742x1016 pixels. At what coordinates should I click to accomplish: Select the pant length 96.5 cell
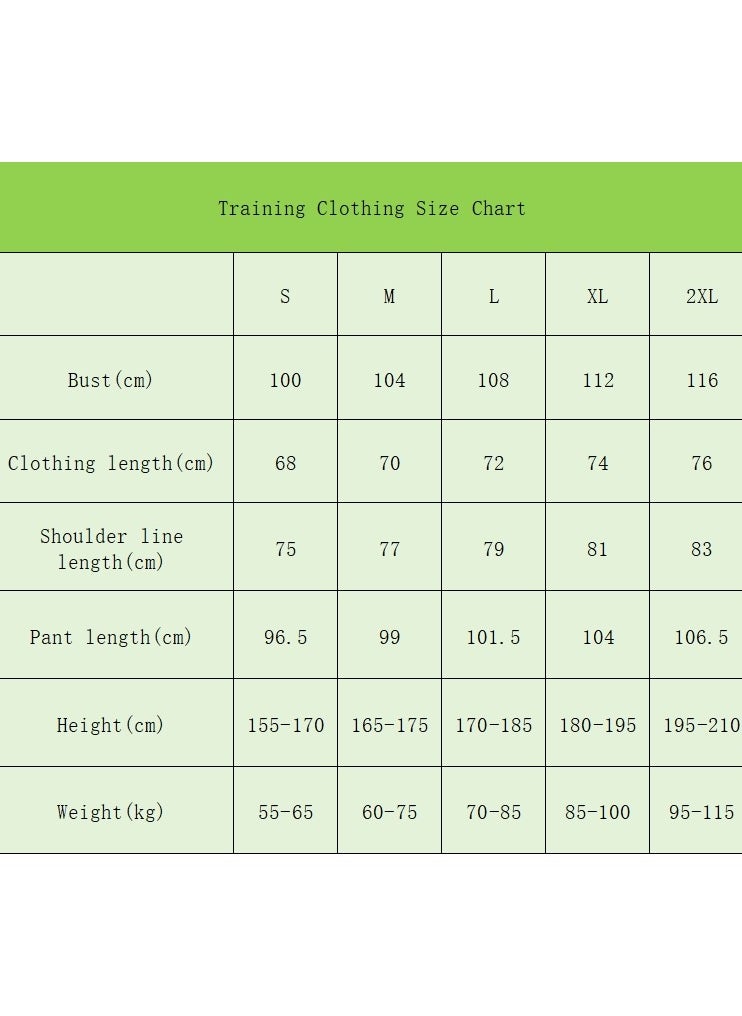click(x=285, y=634)
